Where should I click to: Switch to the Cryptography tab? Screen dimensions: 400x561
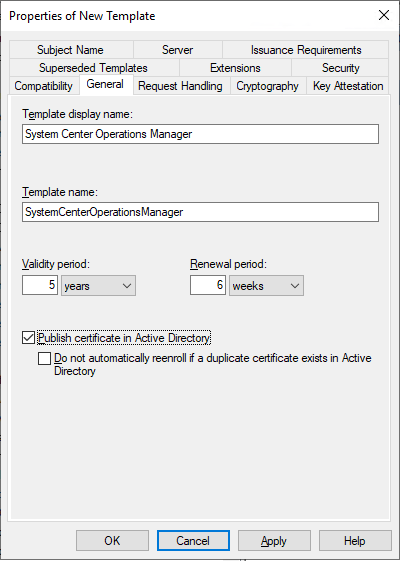point(268,86)
